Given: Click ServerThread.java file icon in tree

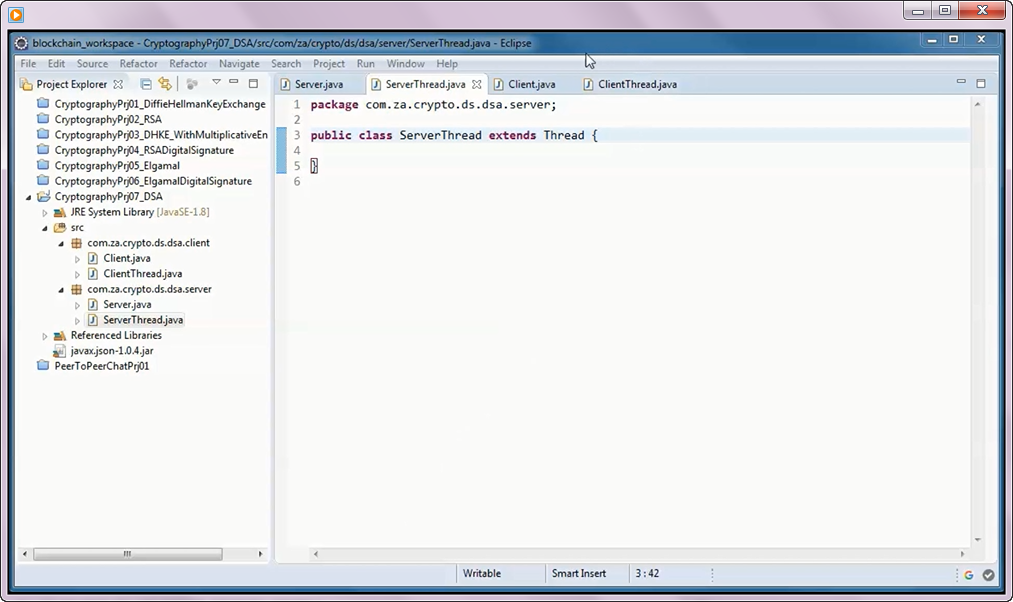Looking at the screenshot, I should coord(92,320).
